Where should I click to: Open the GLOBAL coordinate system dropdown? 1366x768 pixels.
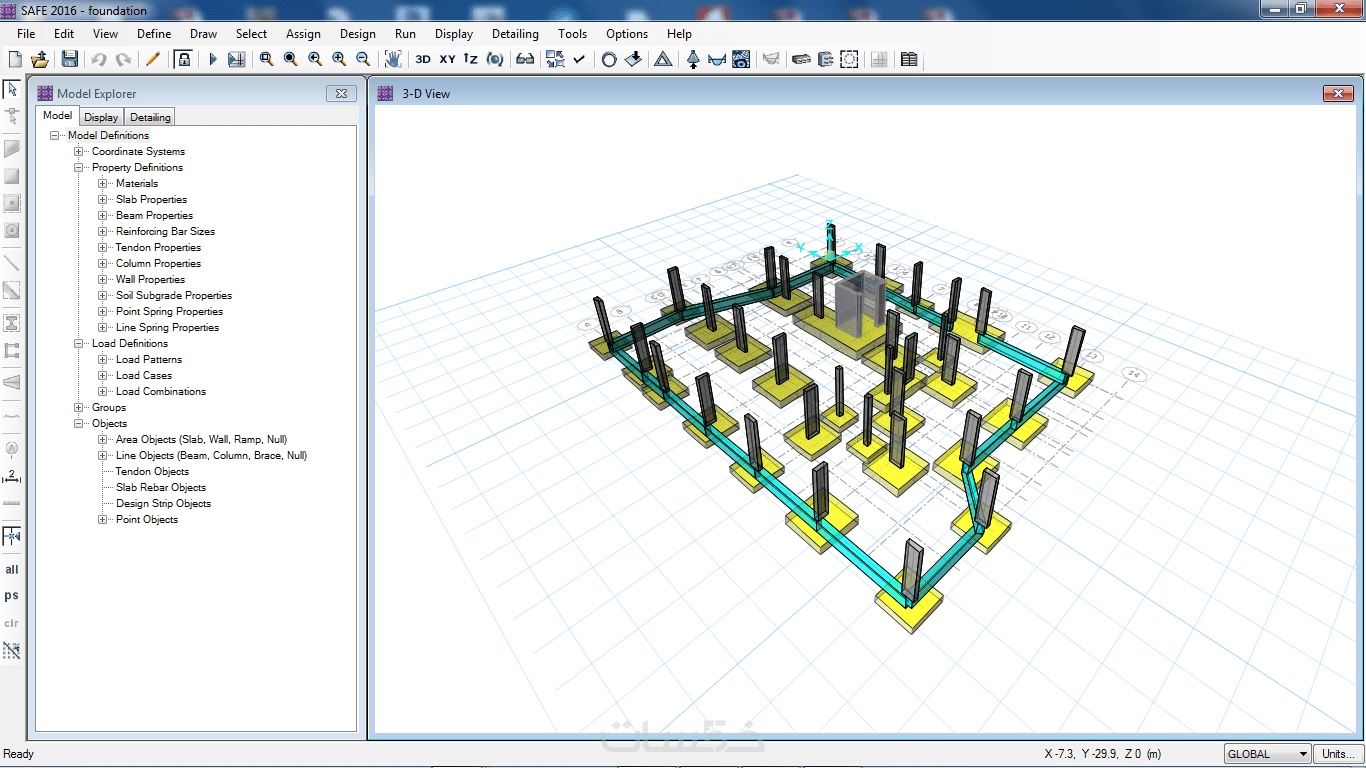[1267, 754]
